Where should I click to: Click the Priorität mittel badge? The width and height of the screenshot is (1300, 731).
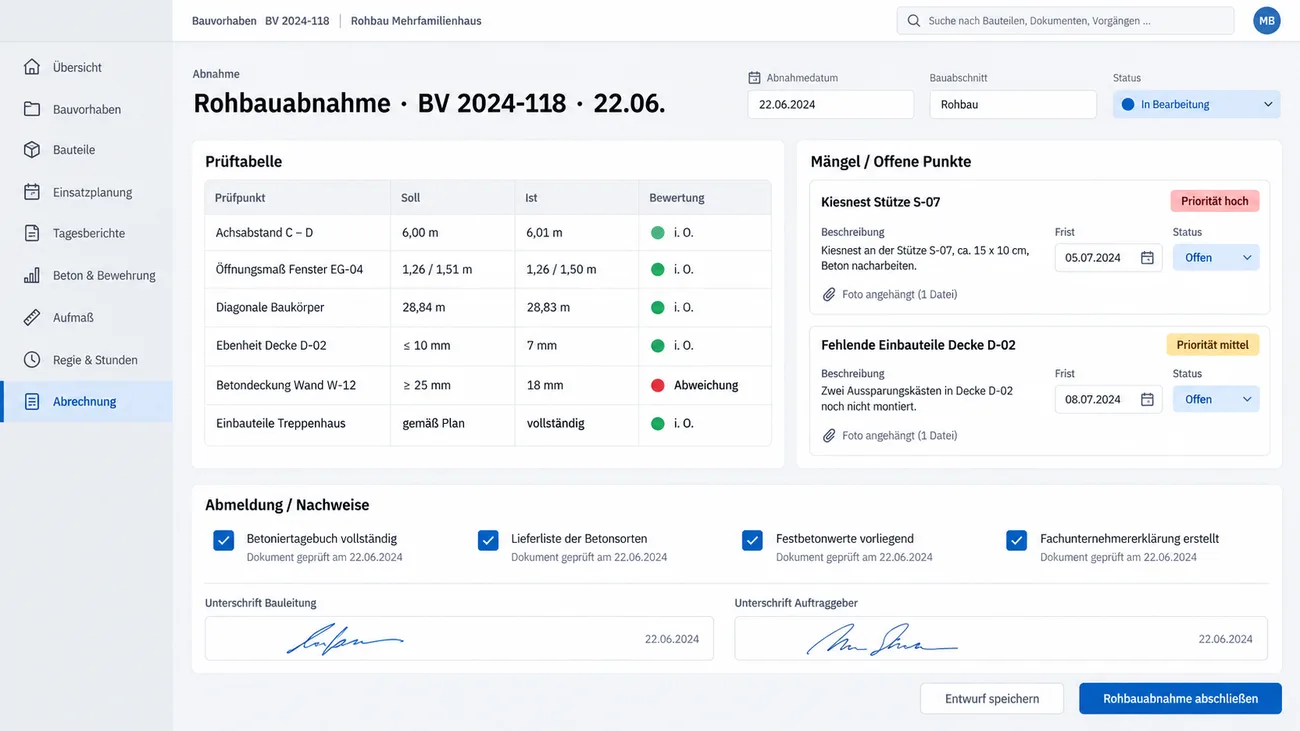pyautogui.click(x=1212, y=345)
